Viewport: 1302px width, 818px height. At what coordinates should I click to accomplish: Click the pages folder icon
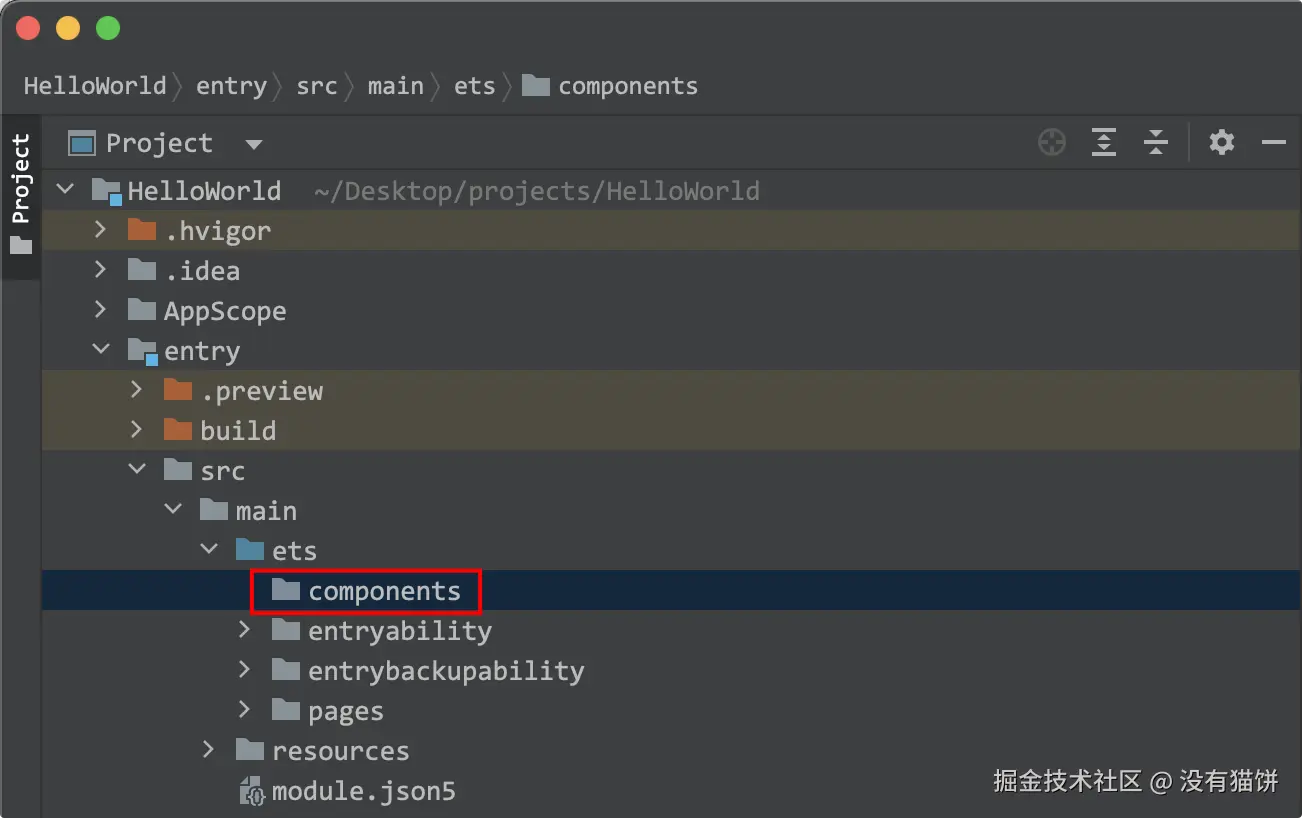coord(286,710)
